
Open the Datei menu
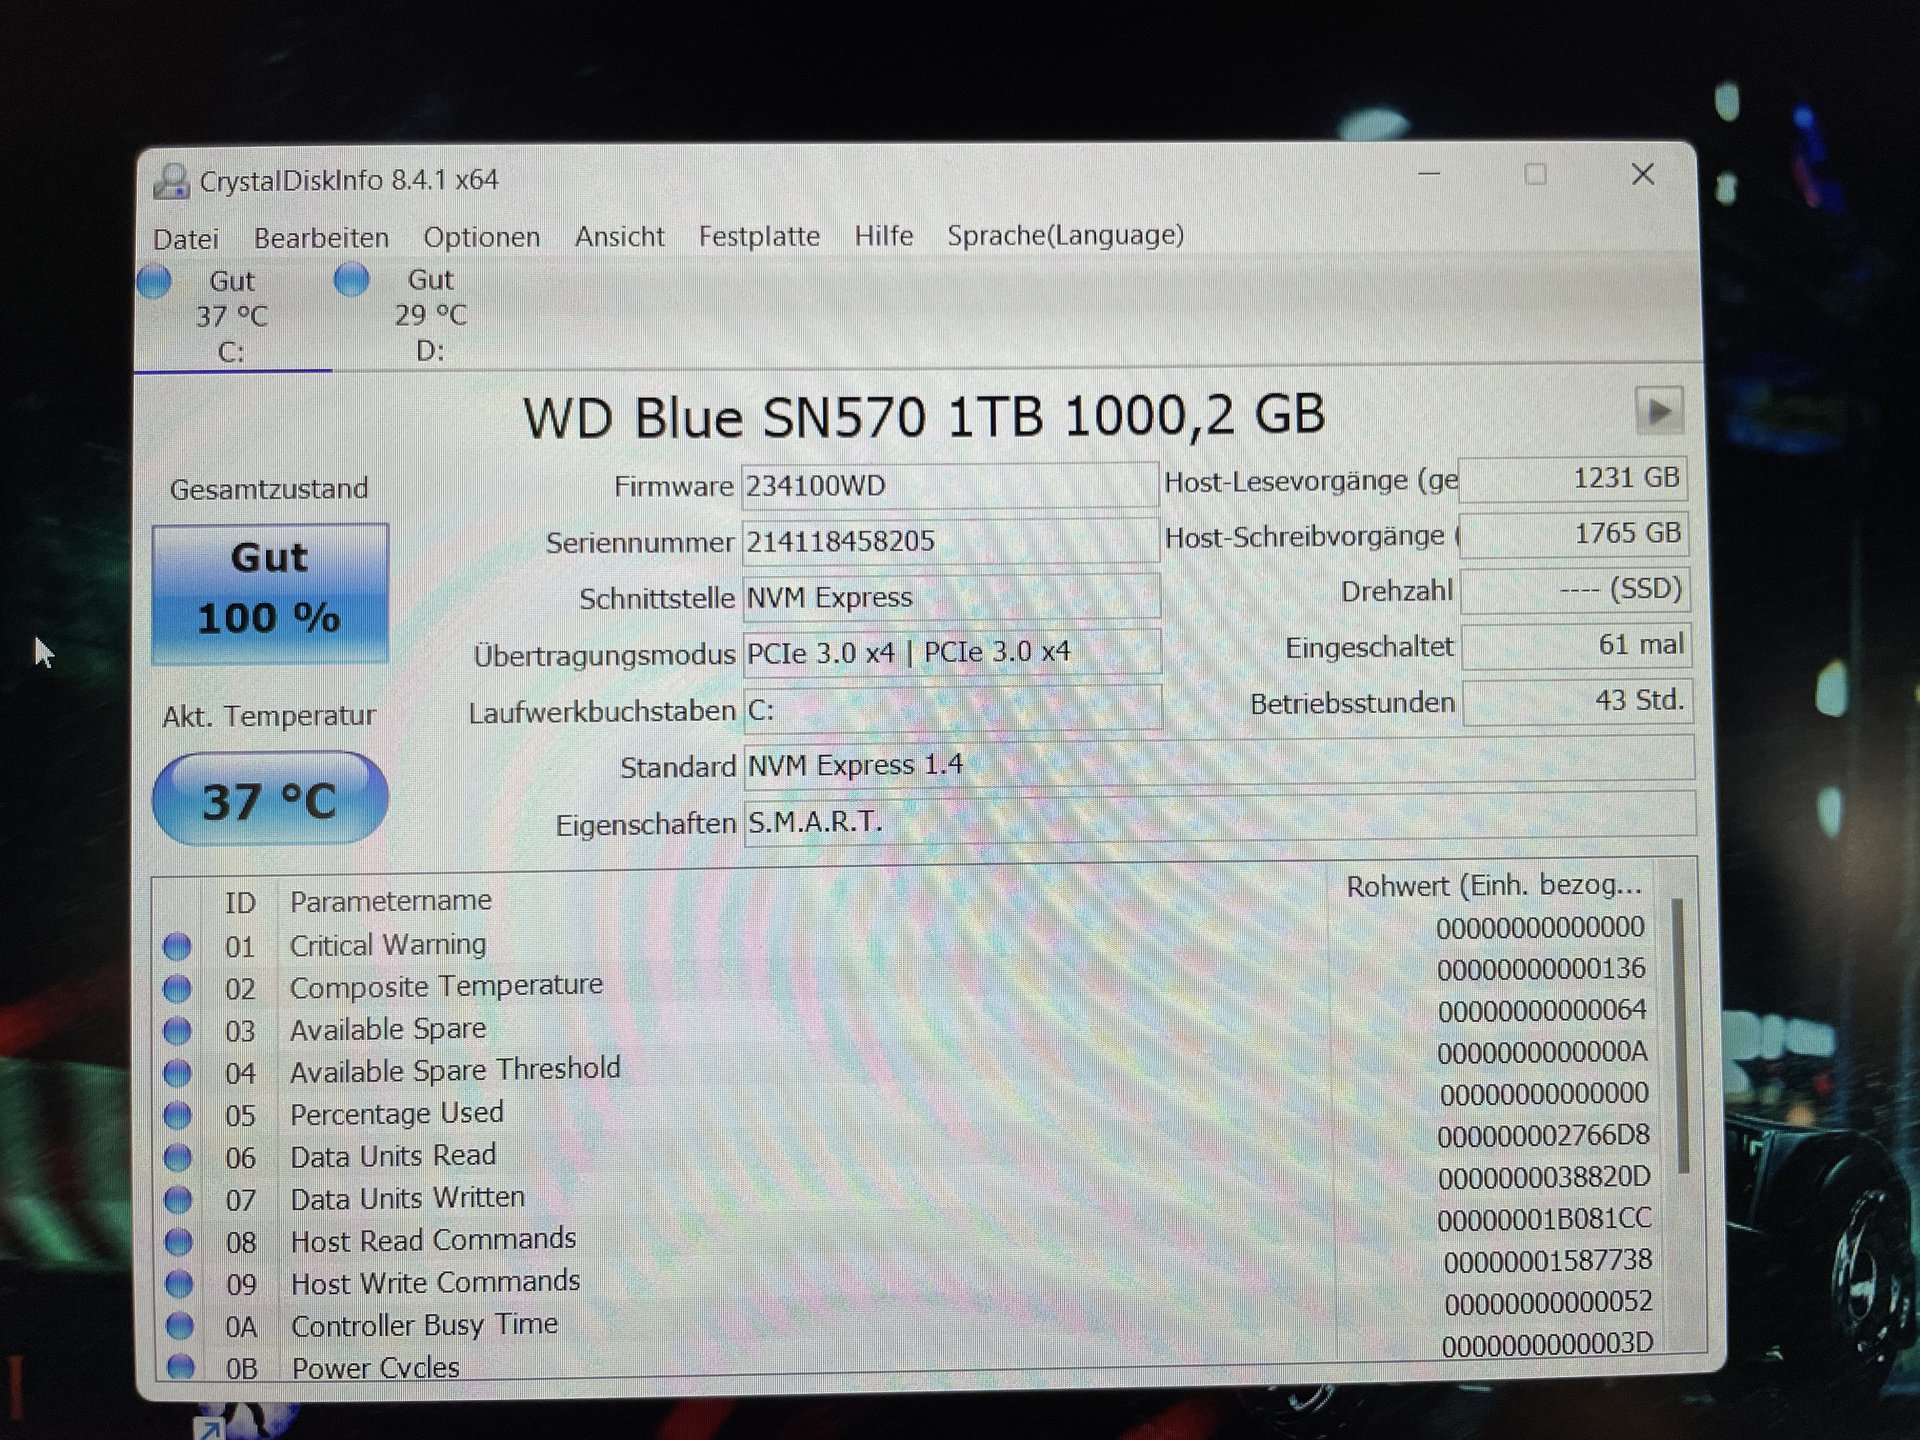click(x=186, y=239)
